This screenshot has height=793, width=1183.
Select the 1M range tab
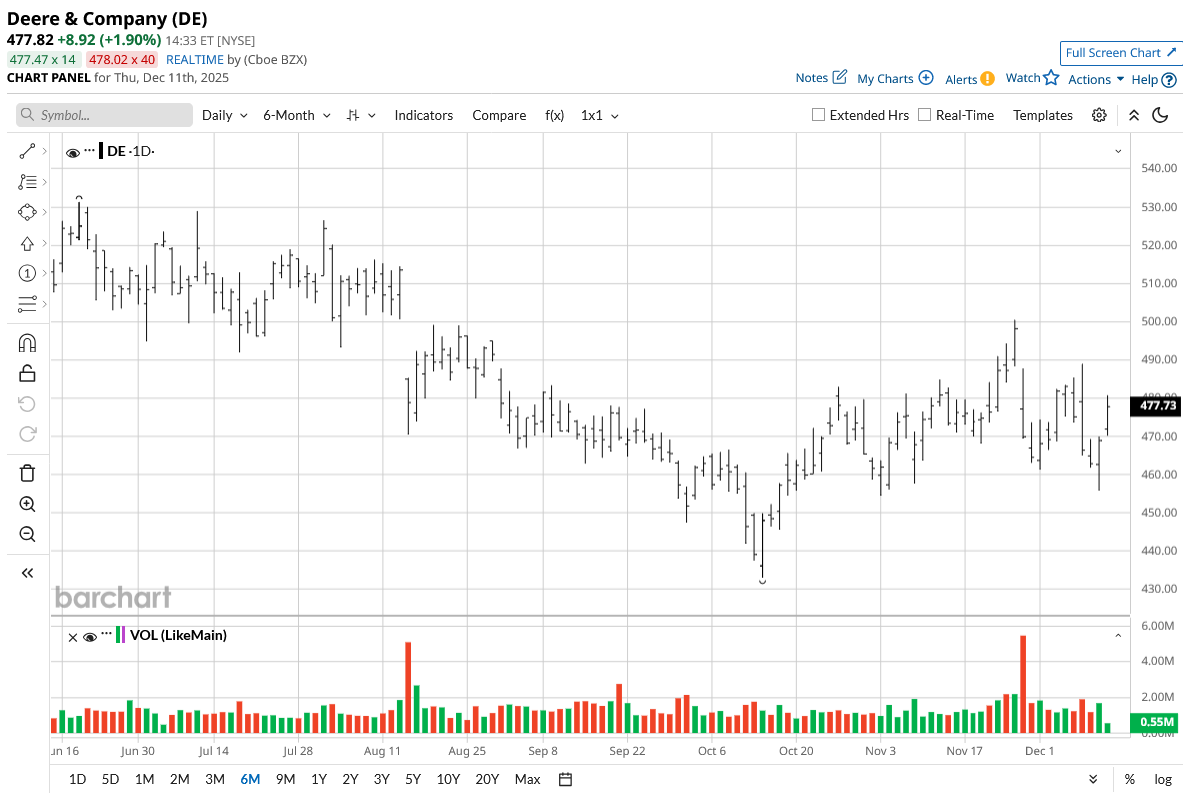click(144, 779)
